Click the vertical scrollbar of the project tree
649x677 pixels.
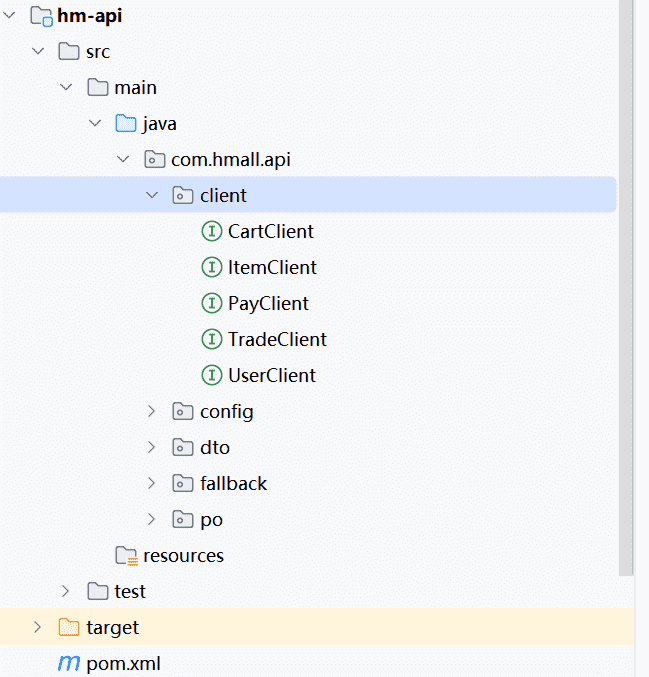(x=626, y=300)
